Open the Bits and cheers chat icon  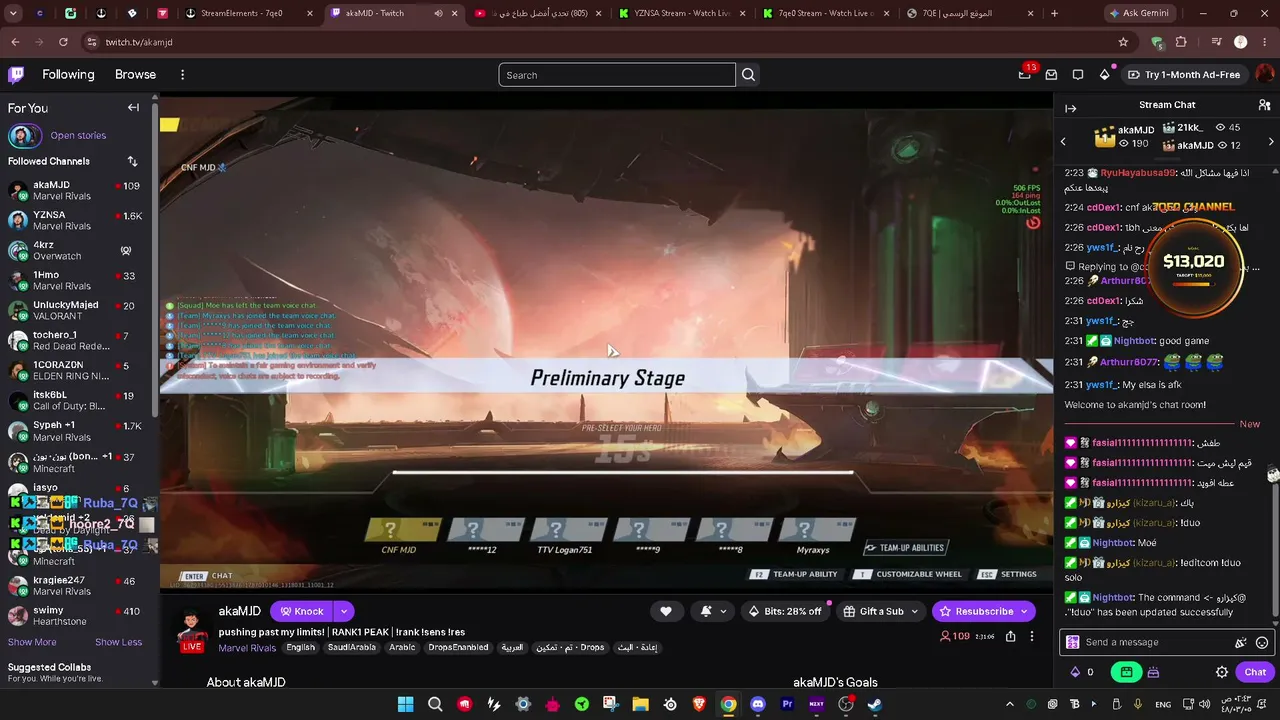tap(1240, 643)
